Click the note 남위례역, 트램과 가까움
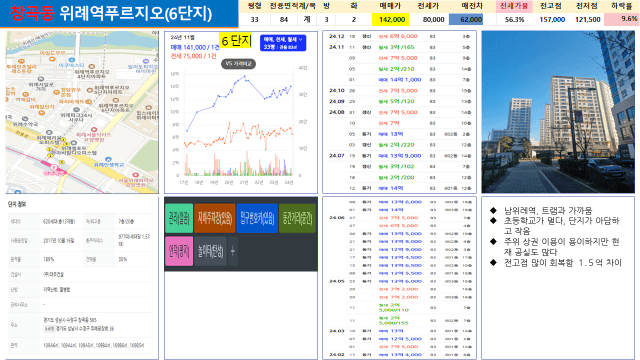640x360 pixels. [x=547, y=211]
